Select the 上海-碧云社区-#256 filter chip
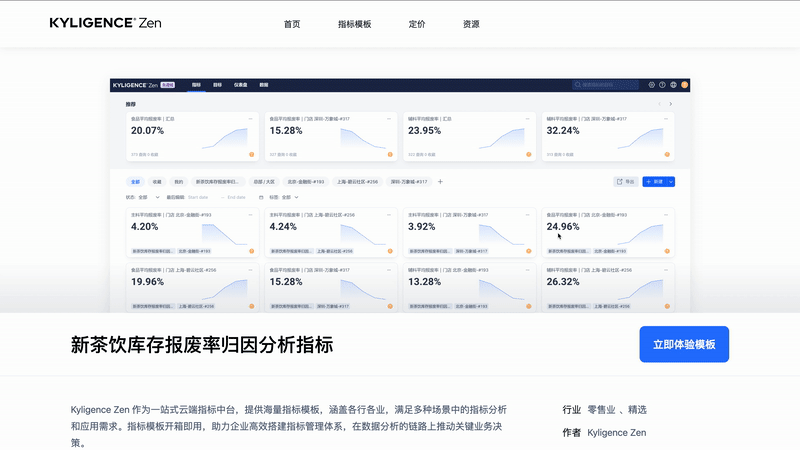Screen dimensions: 800x450 [x=357, y=182]
